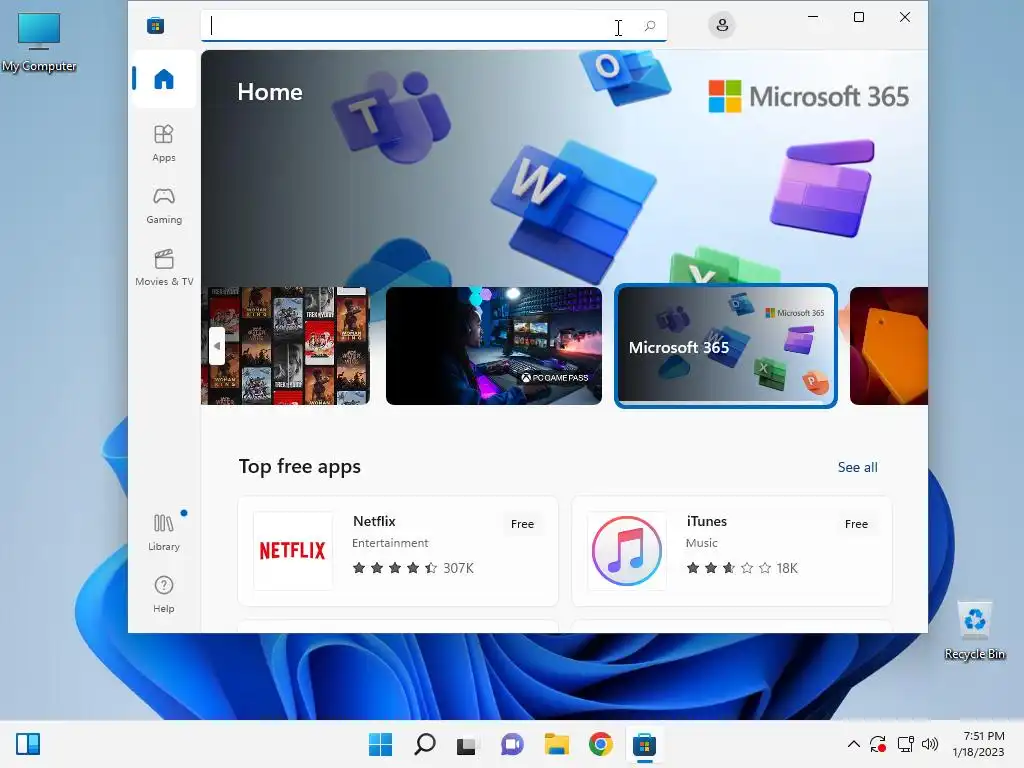
Task: Select the orange tag carousel thumbnail
Action: 889,345
